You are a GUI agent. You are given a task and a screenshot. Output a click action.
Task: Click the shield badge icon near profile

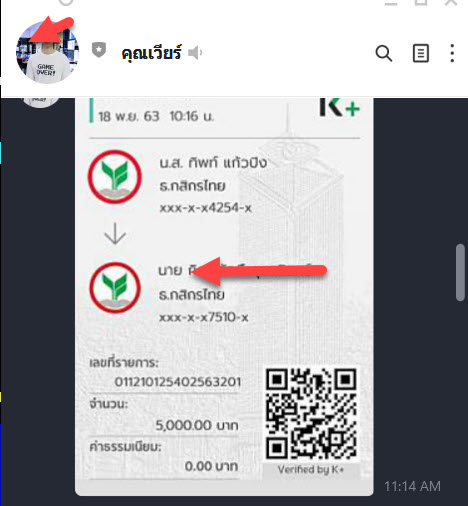coord(99,50)
